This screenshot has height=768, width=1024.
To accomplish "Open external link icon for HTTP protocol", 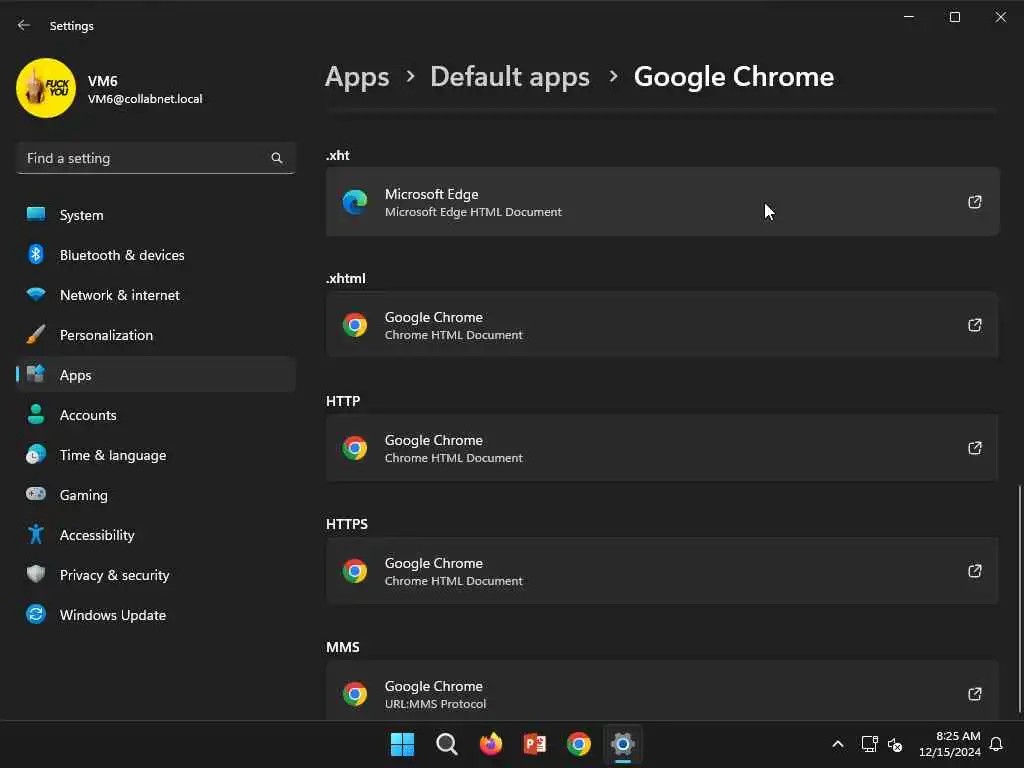I will point(974,448).
